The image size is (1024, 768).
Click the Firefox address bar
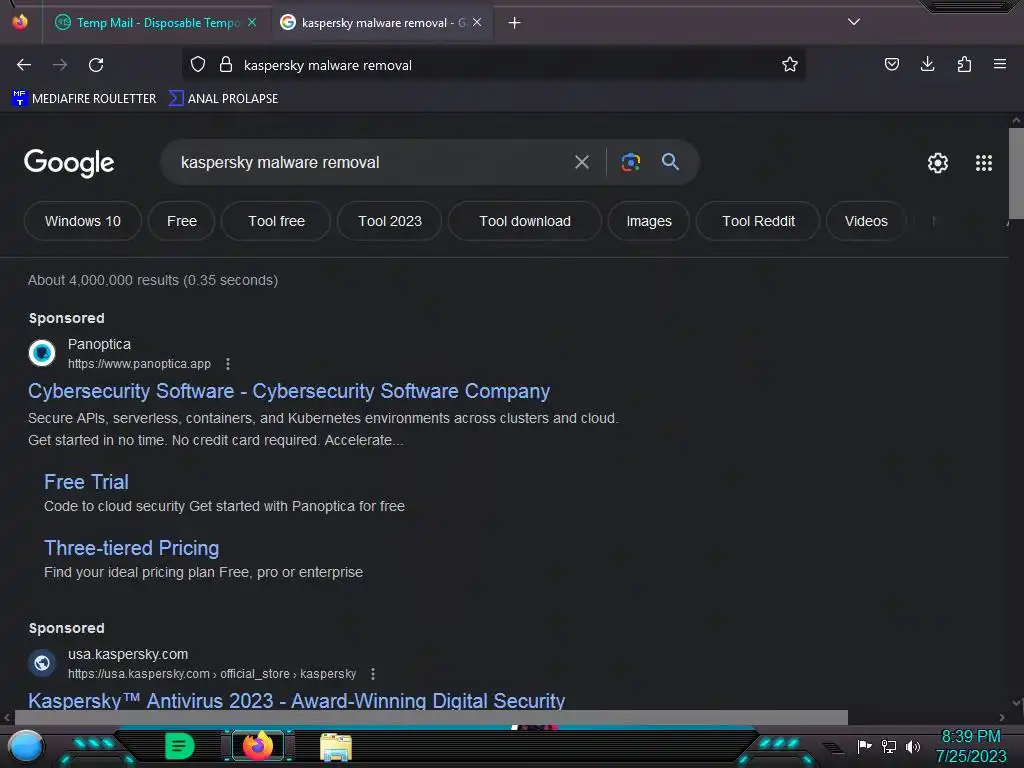[x=493, y=65]
